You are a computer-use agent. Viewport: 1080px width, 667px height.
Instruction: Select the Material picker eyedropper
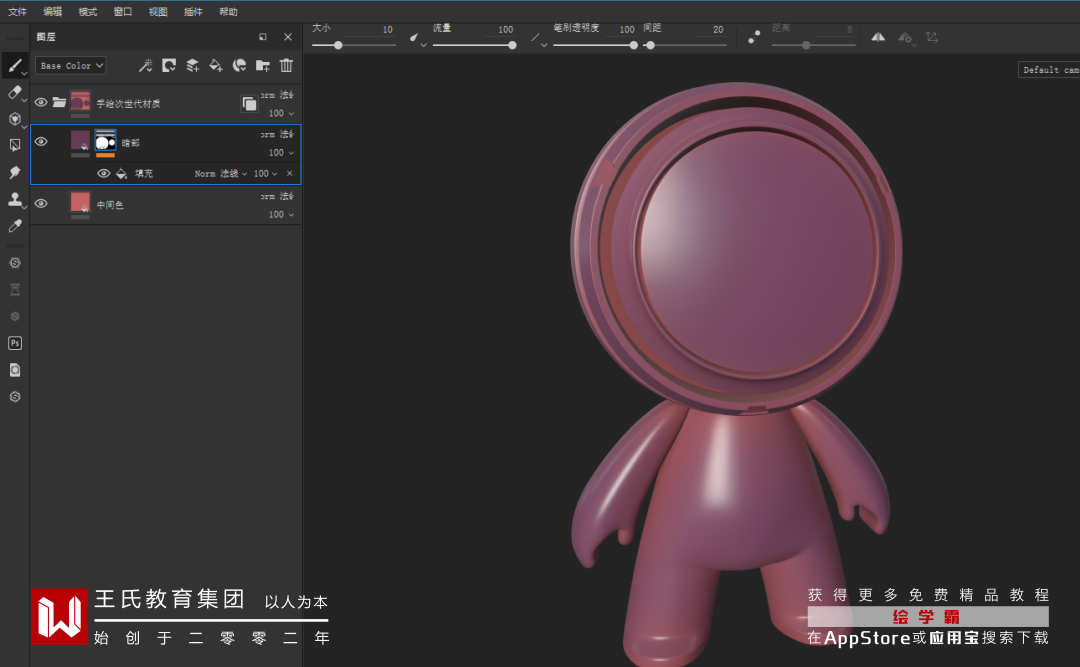click(x=15, y=226)
